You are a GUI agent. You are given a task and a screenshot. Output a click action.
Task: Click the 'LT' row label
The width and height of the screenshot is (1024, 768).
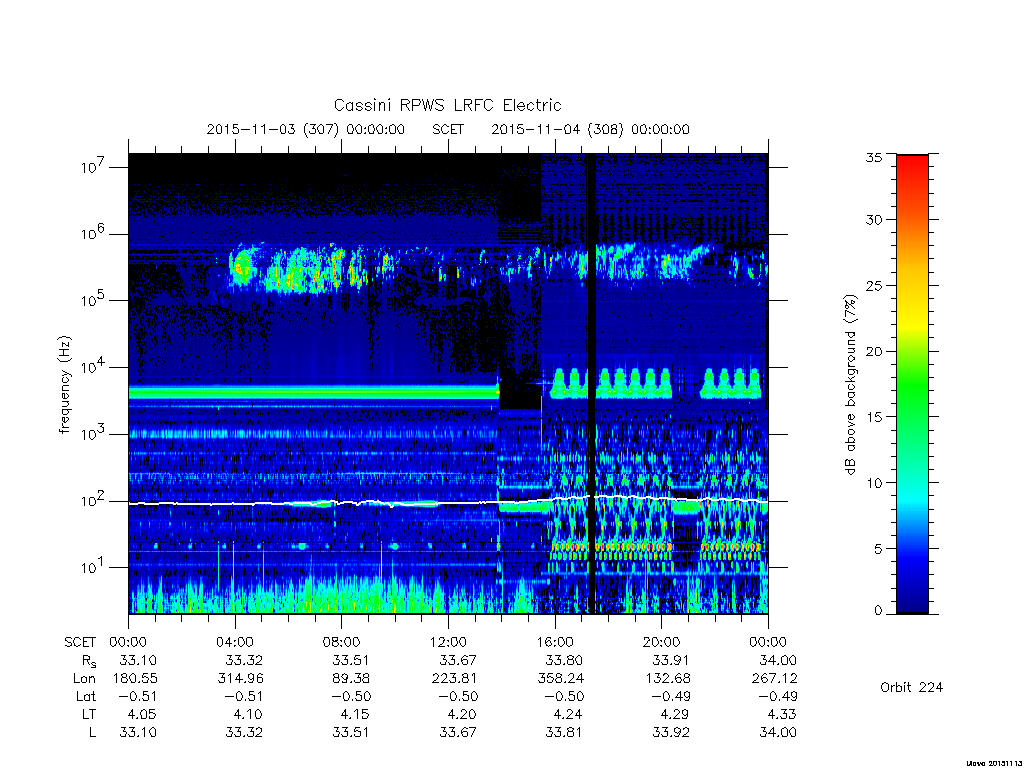[89, 714]
